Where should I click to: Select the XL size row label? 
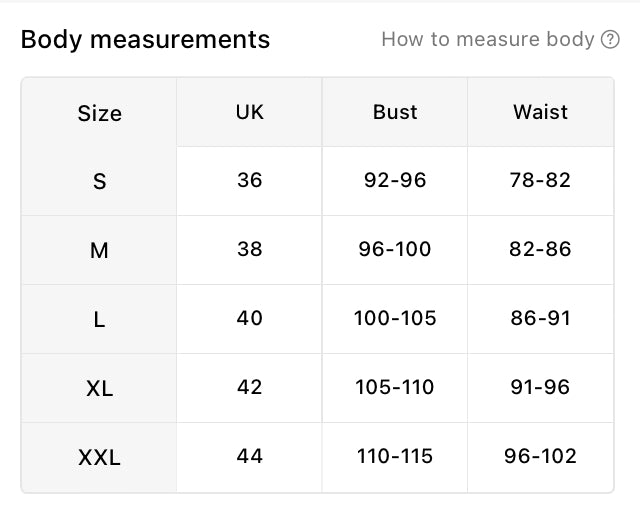[99, 388]
